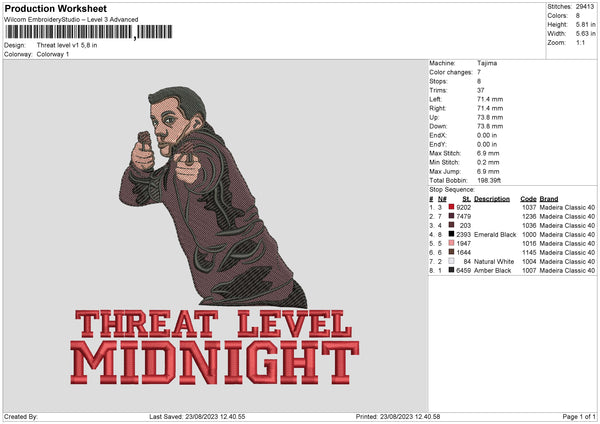Click the 'Natural White' description
Screen dimensions: 600x424
494,261
